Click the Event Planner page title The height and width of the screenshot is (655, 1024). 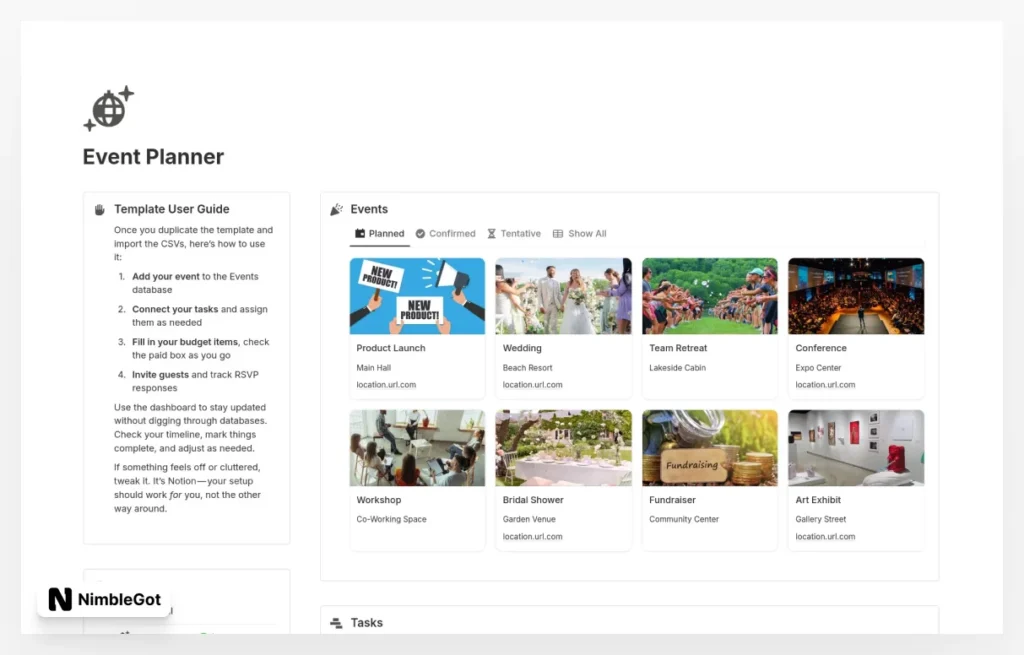pyautogui.click(x=153, y=157)
